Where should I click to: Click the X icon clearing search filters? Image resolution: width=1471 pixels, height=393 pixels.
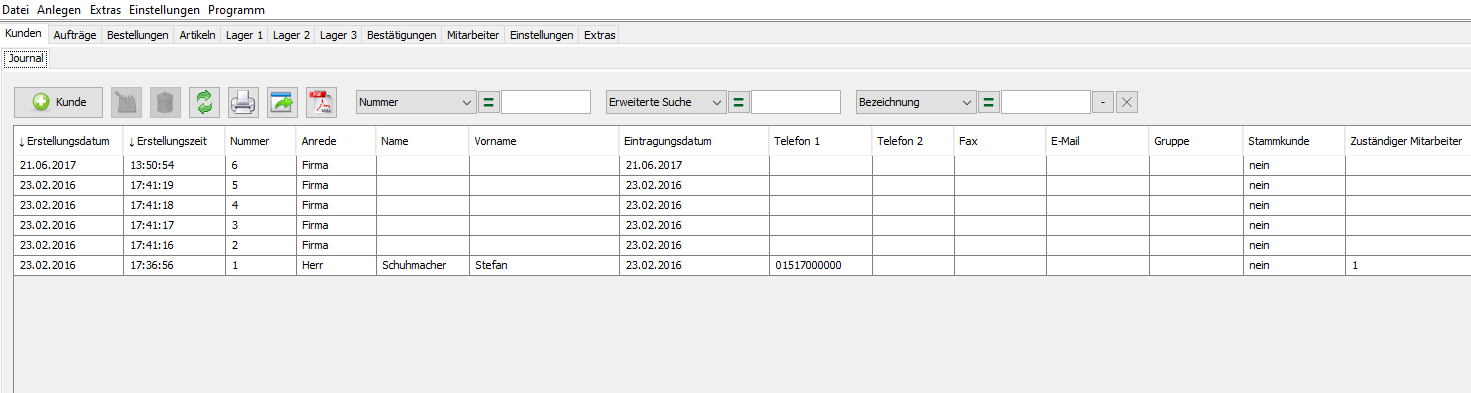tap(1127, 102)
